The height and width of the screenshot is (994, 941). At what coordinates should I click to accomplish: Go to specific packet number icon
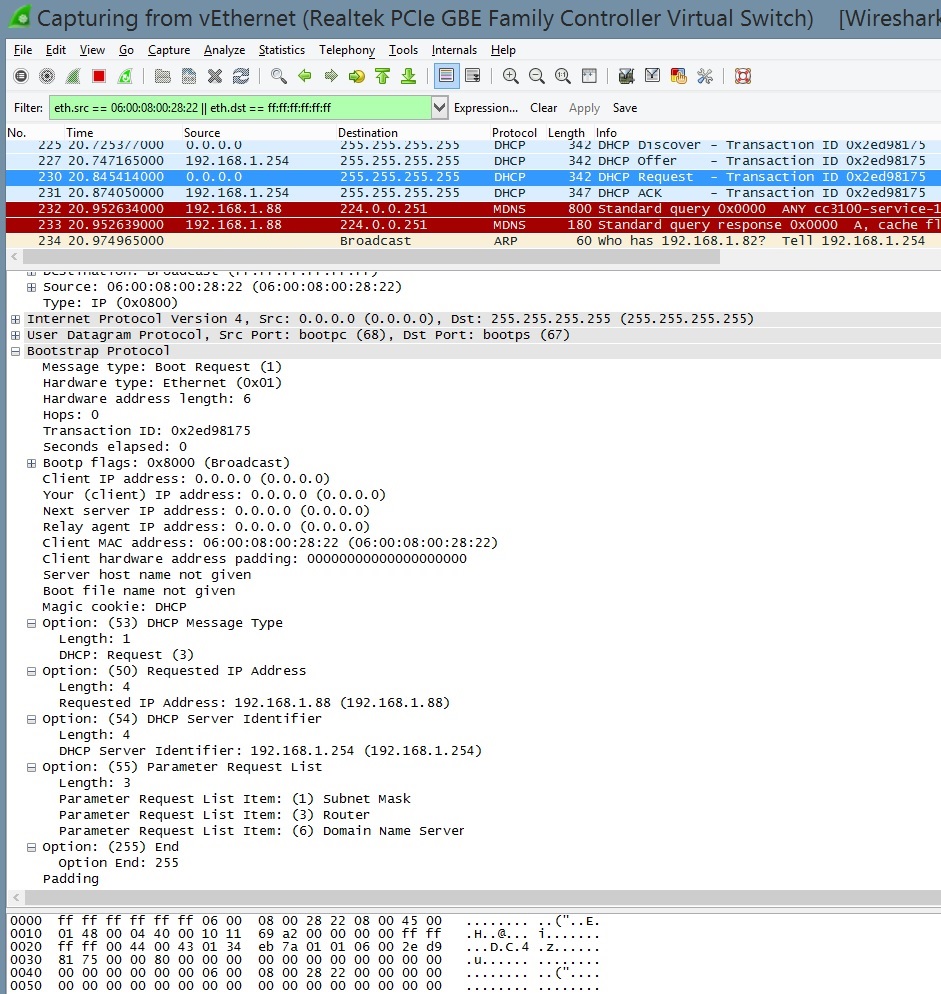tap(356, 77)
